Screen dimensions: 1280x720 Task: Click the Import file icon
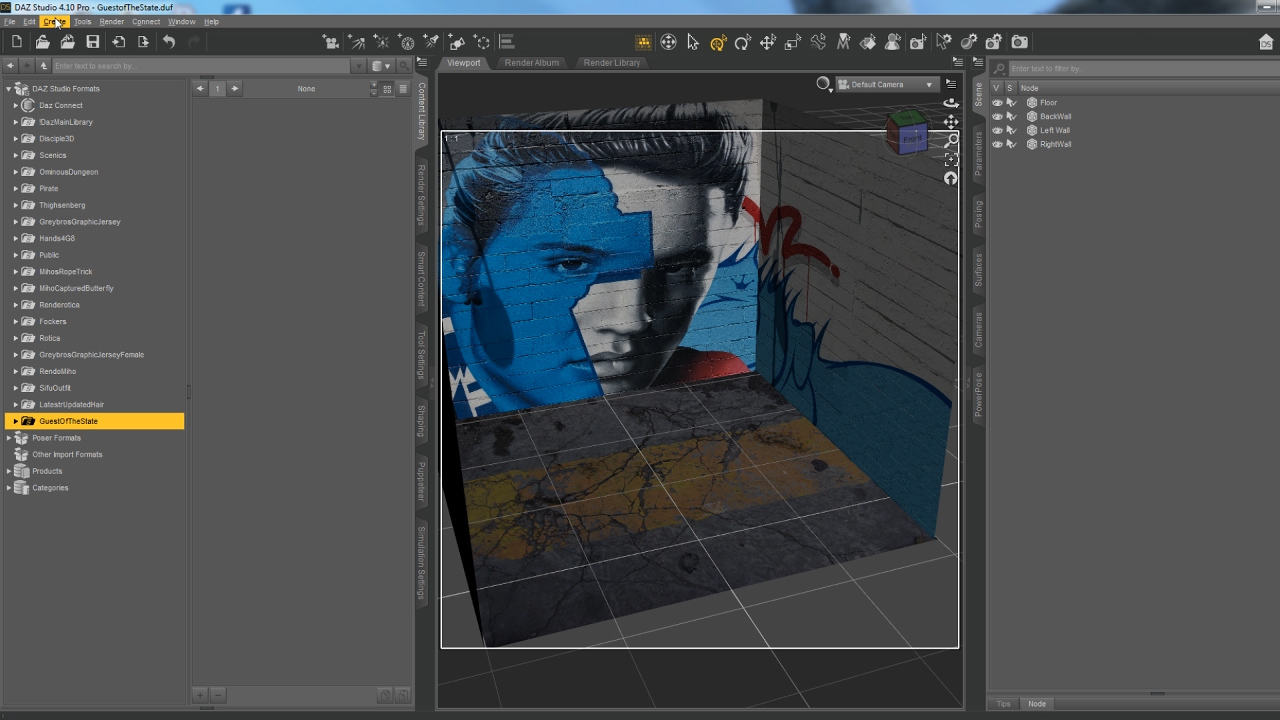coord(119,42)
